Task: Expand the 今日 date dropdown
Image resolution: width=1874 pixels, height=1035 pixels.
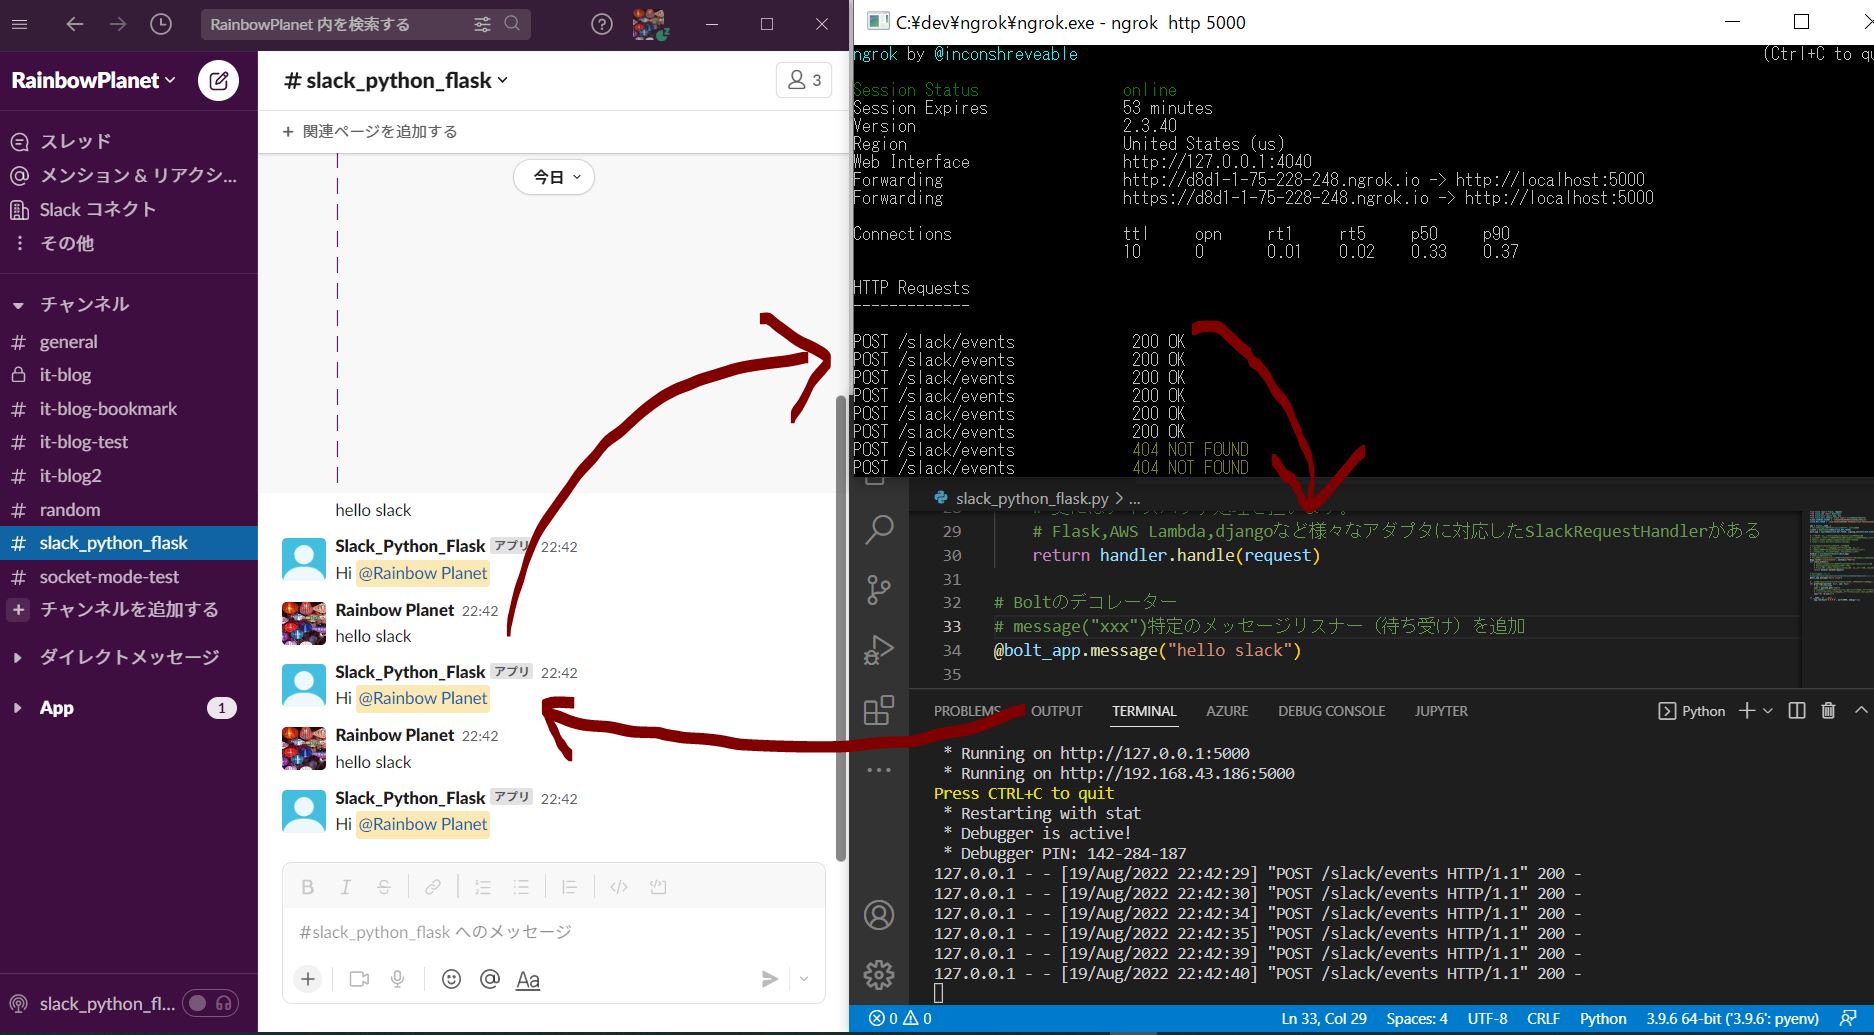Action: 555,177
